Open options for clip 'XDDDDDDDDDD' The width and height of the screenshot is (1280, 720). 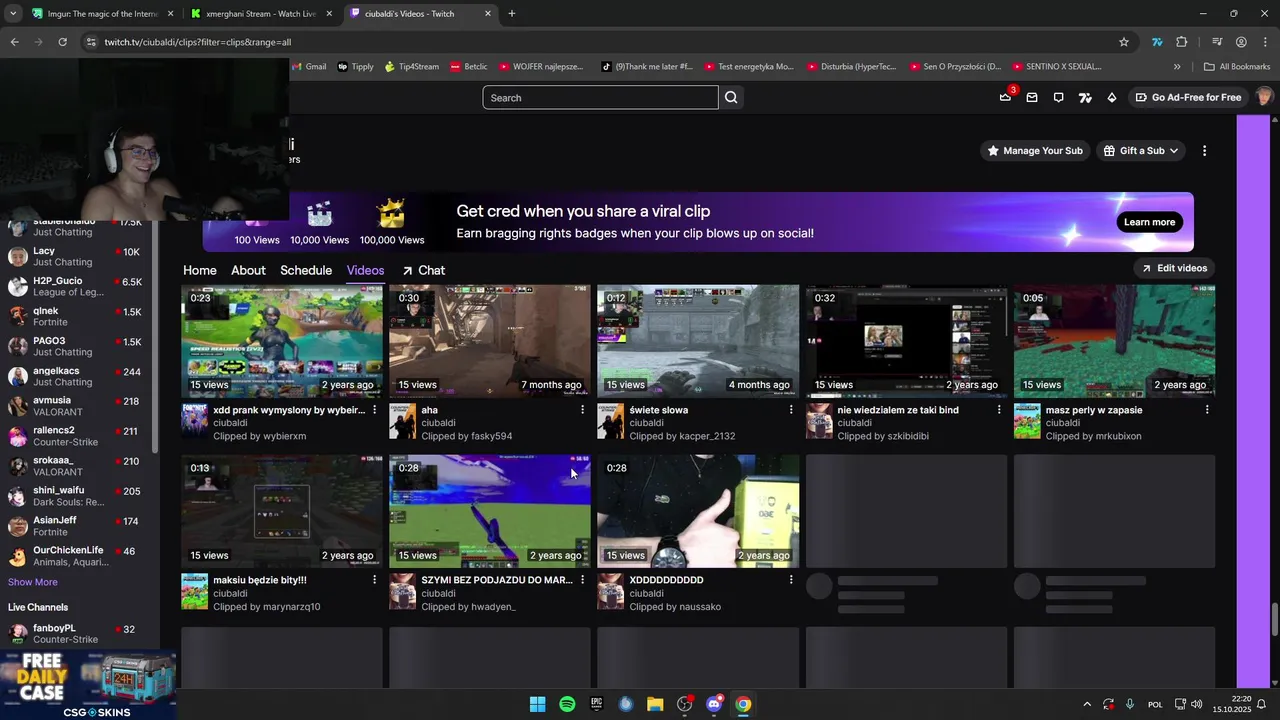pyautogui.click(x=791, y=580)
